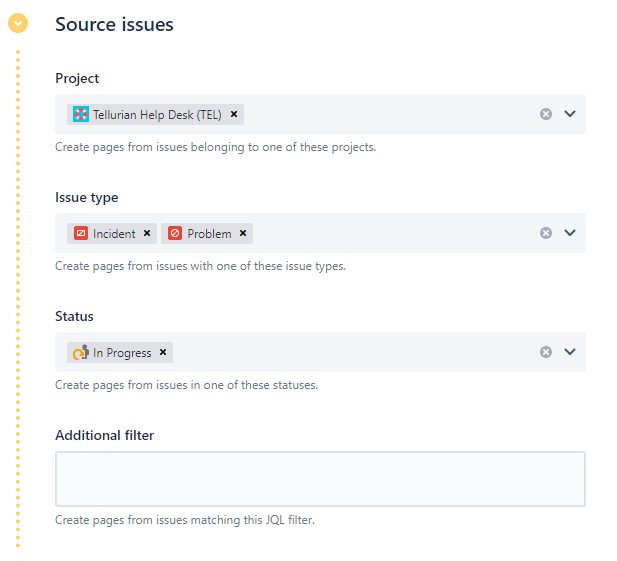The image size is (617, 561).
Task: Open the Issue type dropdown
Action: tap(570, 233)
